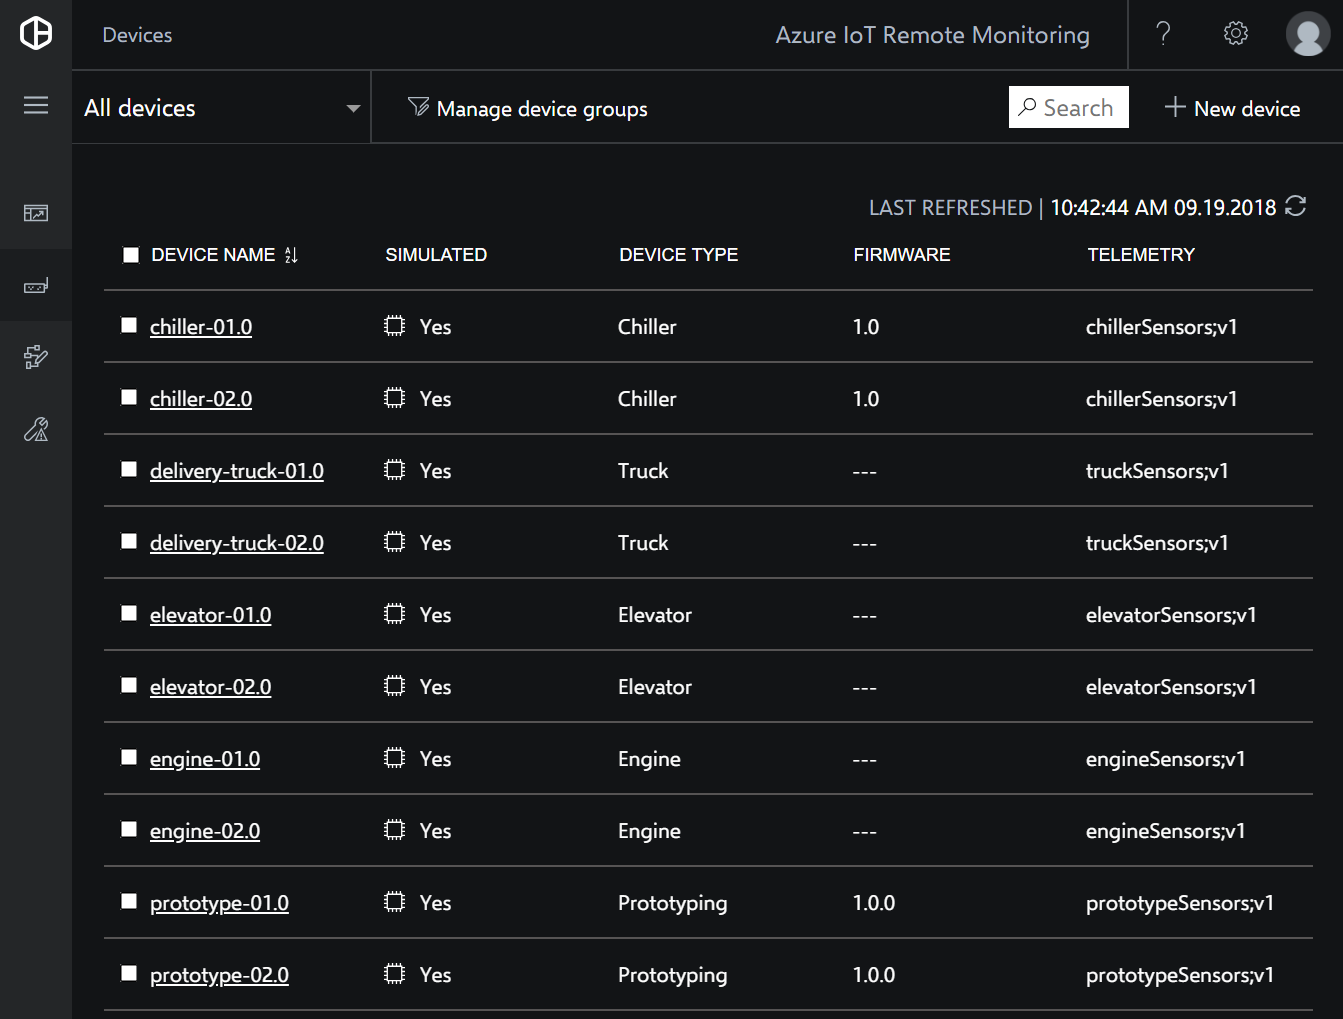
Task: Open the hamburger navigation menu
Action: pyautogui.click(x=36, y=105)
